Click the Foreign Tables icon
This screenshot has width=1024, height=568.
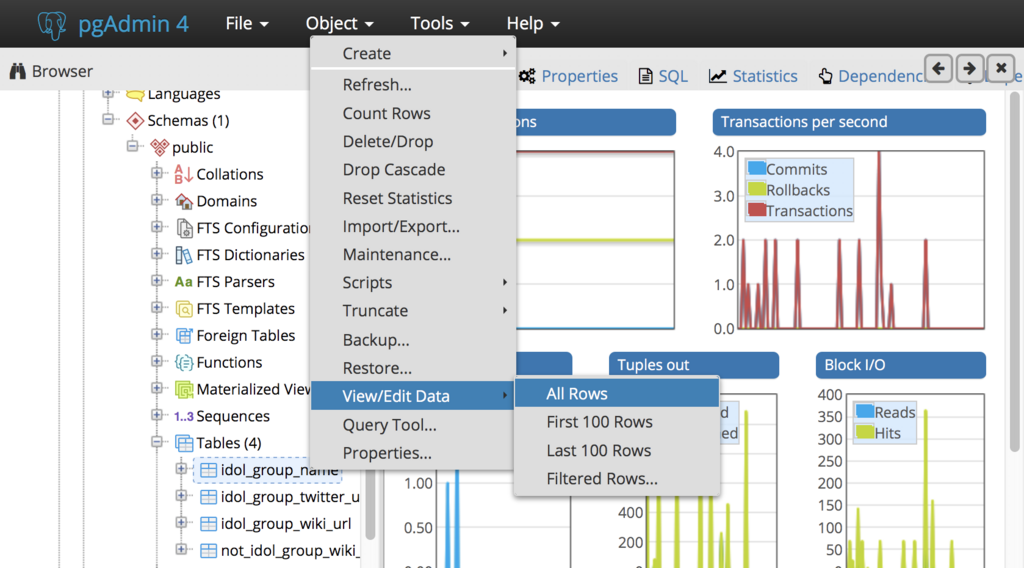click(184, 336)
